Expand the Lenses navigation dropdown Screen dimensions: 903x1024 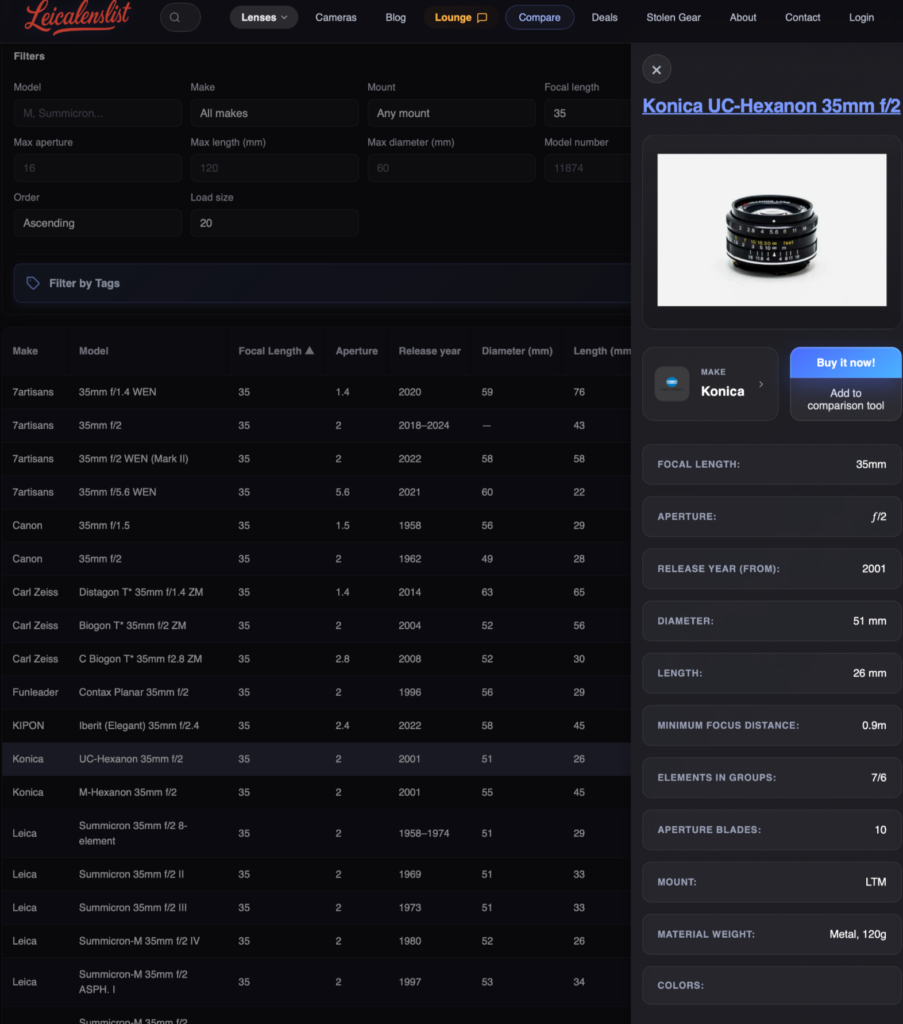(x=263, y=17)
